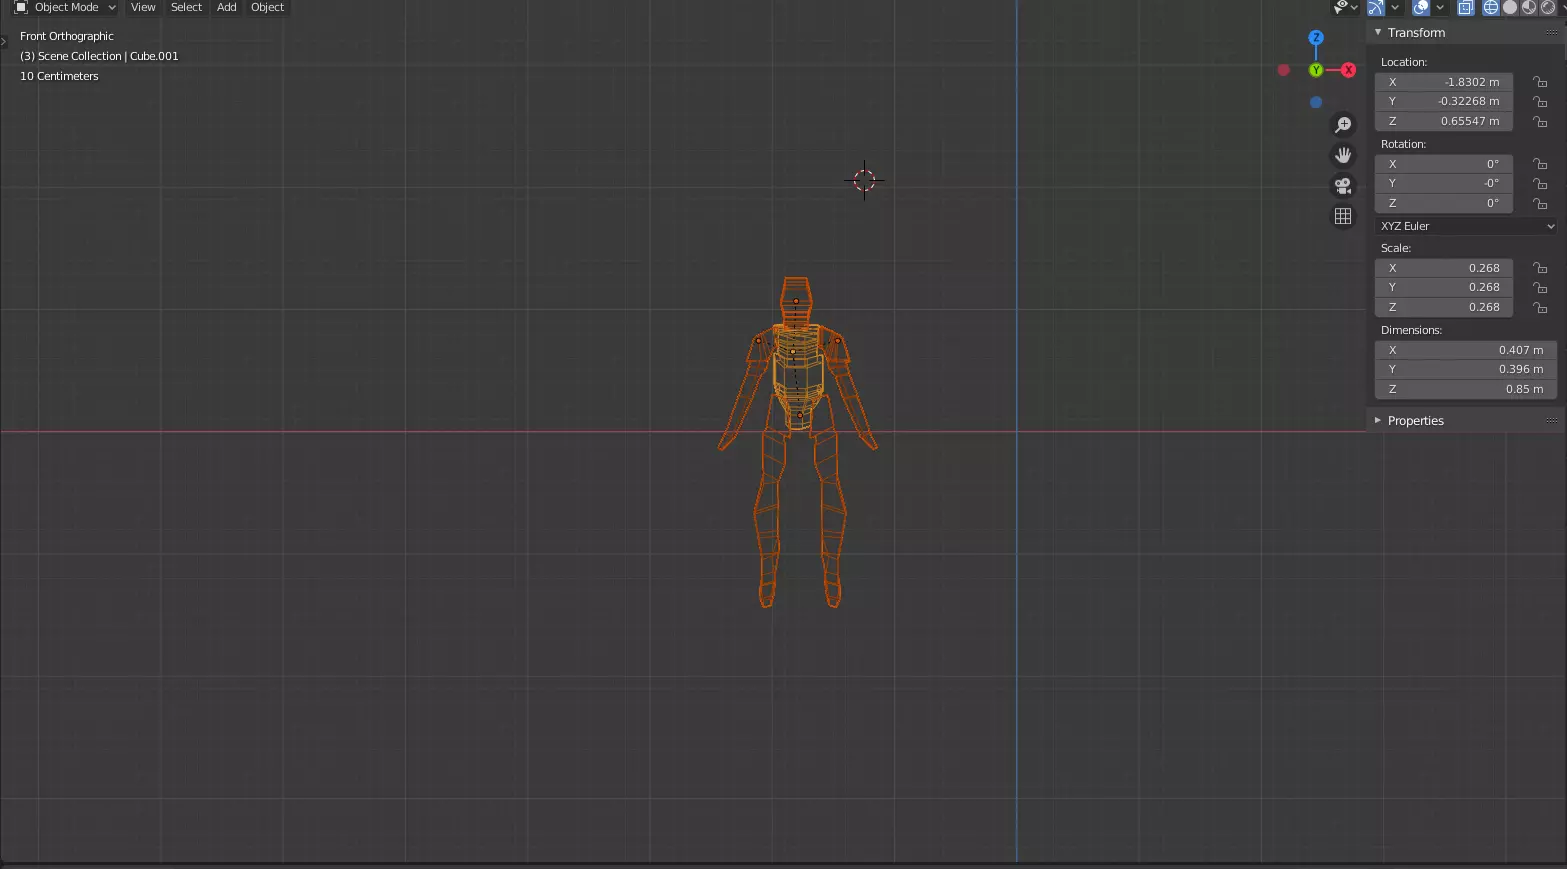Click the negative X axis gizmo dot

1283,70
